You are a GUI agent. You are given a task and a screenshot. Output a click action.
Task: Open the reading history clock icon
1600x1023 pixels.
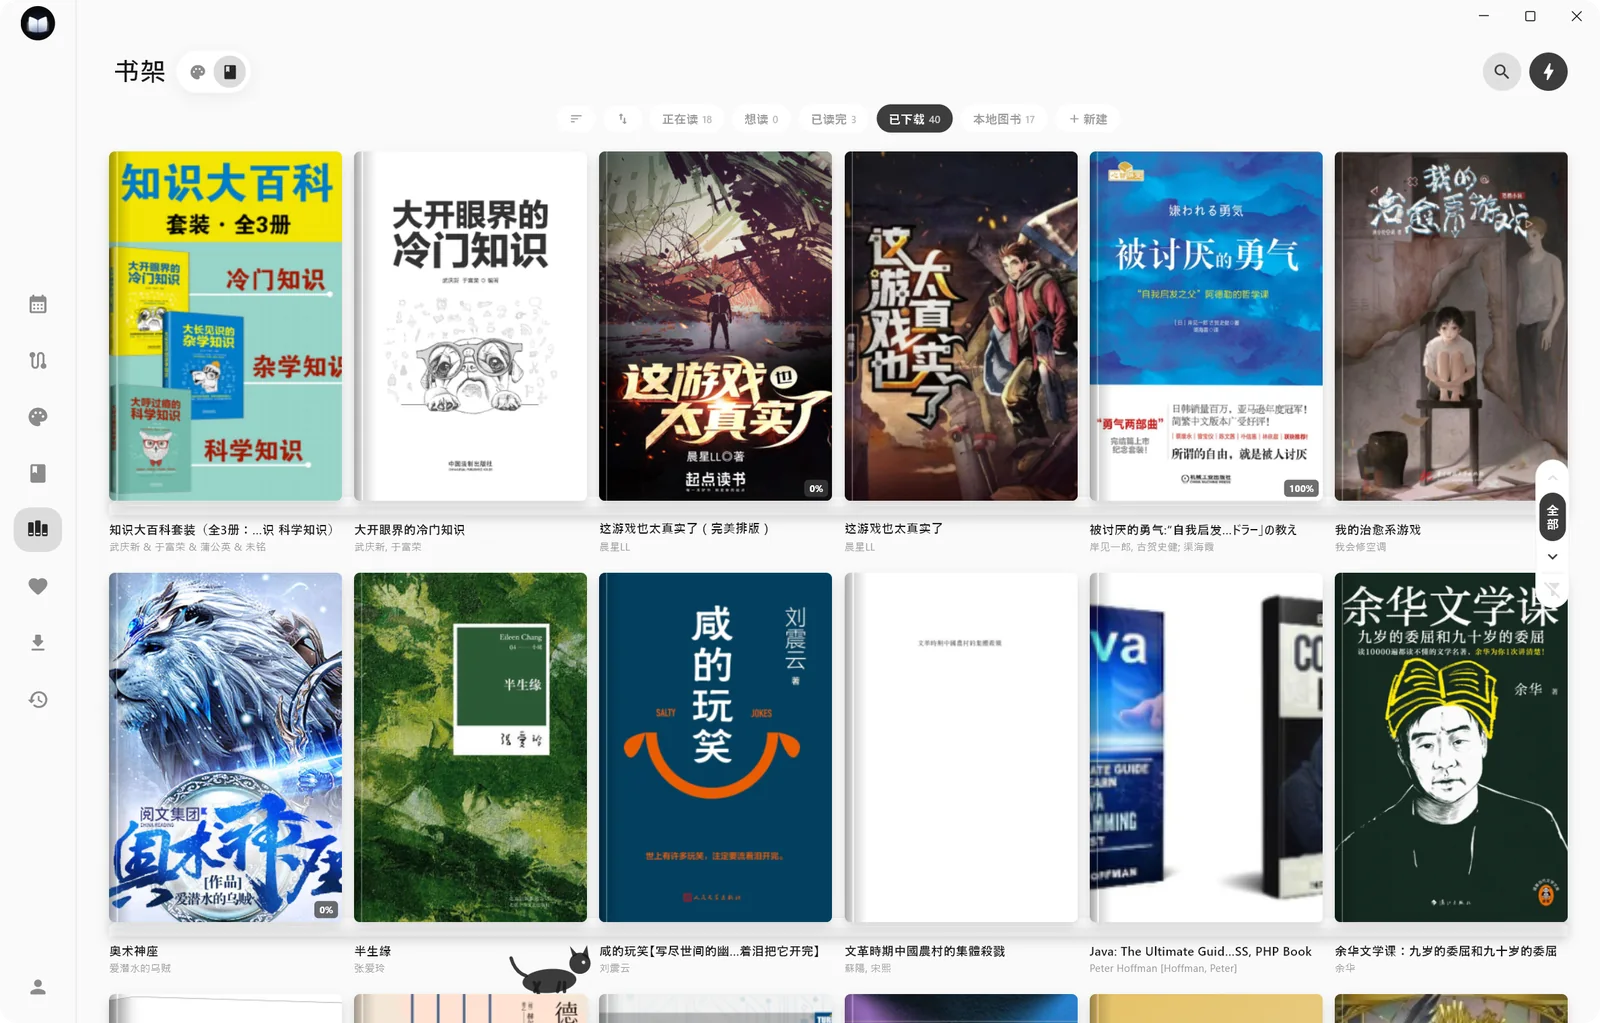pyautogui.click(x=38, y=699)
